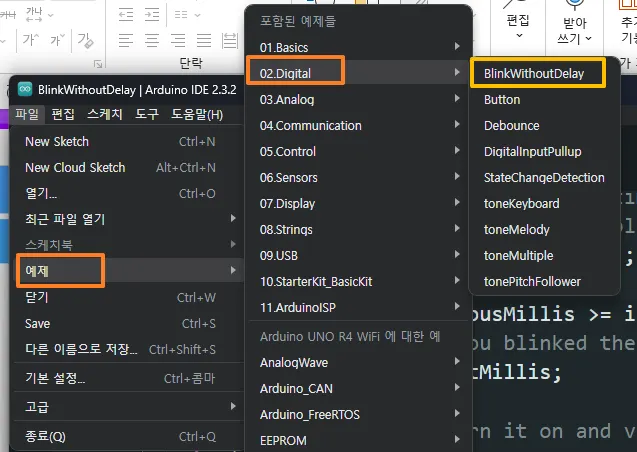Expand 02.Digital examples
Image resolution: width=637 pixels, height=452 pixels.
tap(359, 74)
